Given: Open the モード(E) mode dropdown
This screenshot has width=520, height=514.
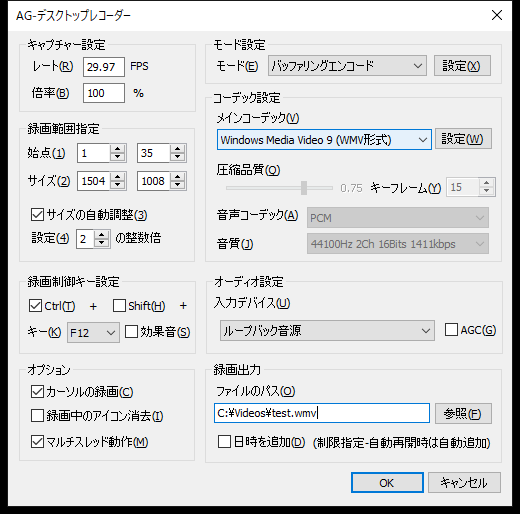Looking at the screenshot, I should tap(347, 66).
